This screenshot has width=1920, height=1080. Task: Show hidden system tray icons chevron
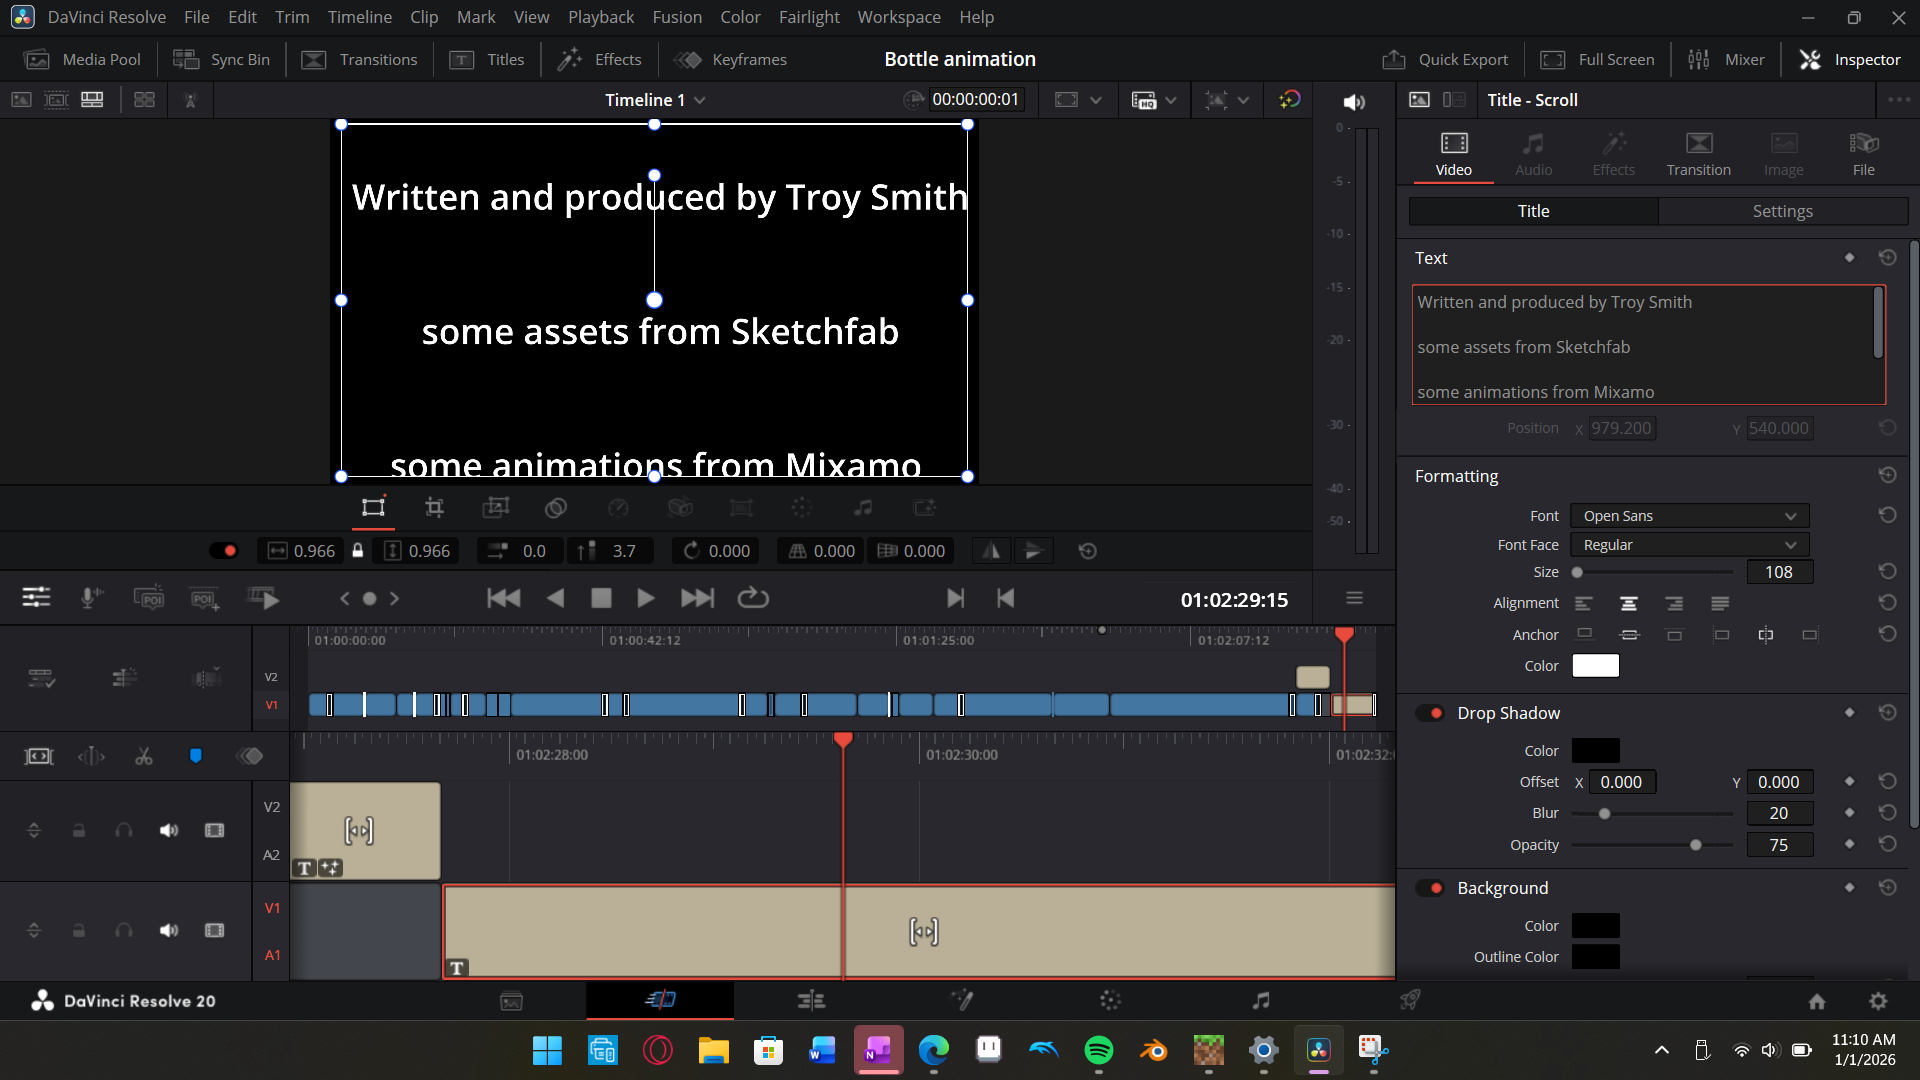click(1661, 1050)
